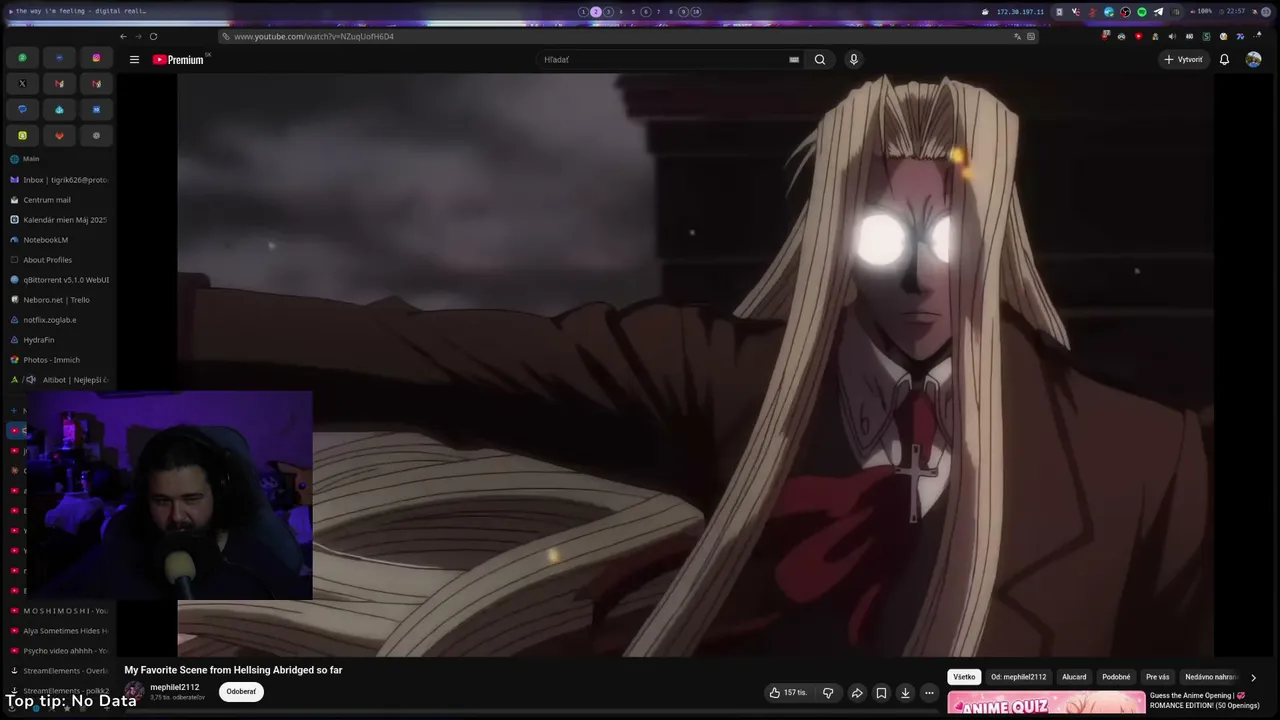The height and width of the screenshot is (720, 1280).
Task: Click the YouTube search magnifier button
Action: (x=820, y=60)
